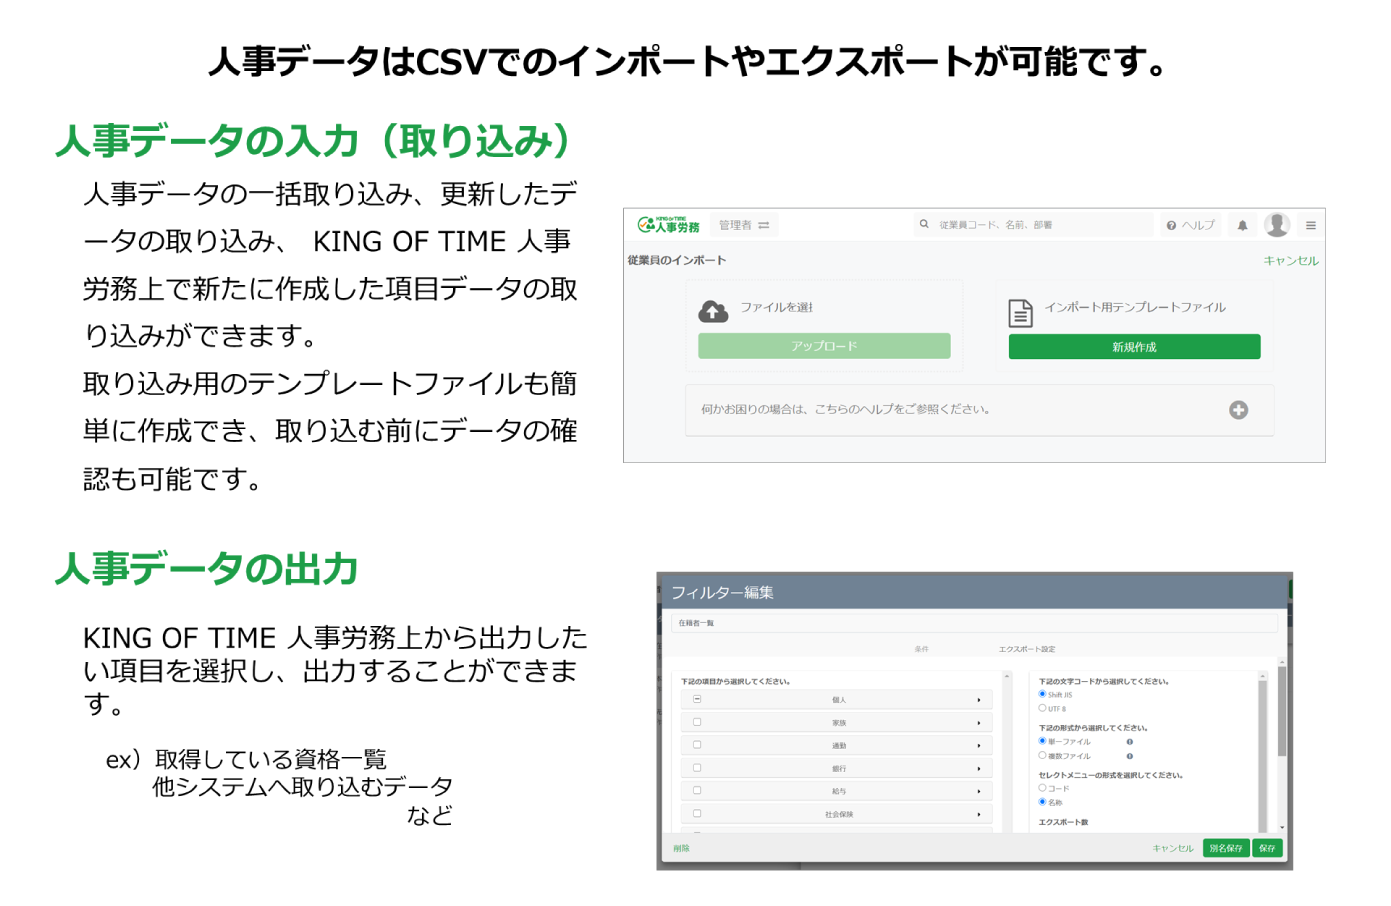Image resolution: width=1391 pixels, height=906 pixels.
Task: Click the KING OF TIME 人事労務 logo
Action: click(669, 225)
